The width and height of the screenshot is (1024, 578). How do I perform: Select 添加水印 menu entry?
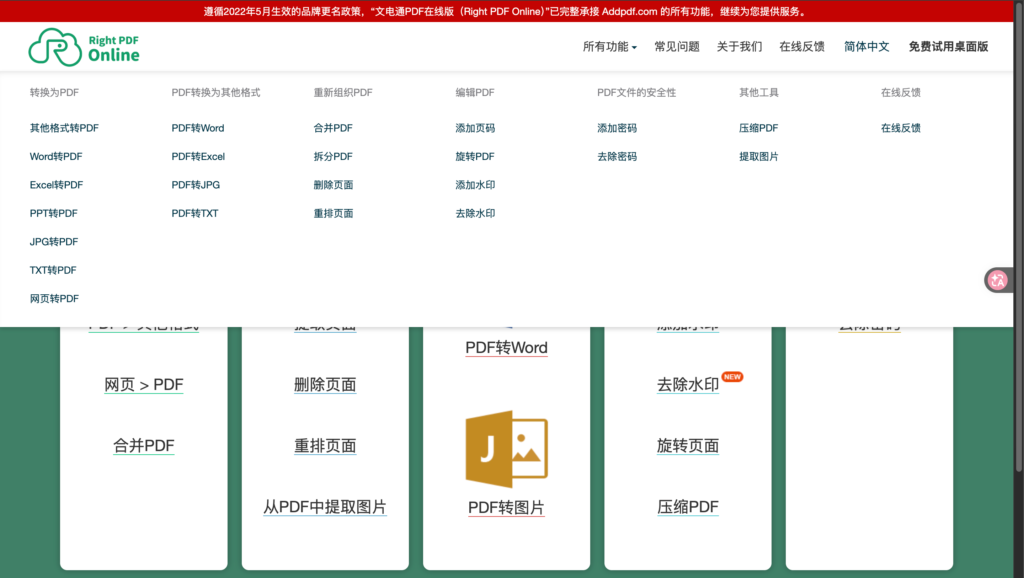point(475,185)
